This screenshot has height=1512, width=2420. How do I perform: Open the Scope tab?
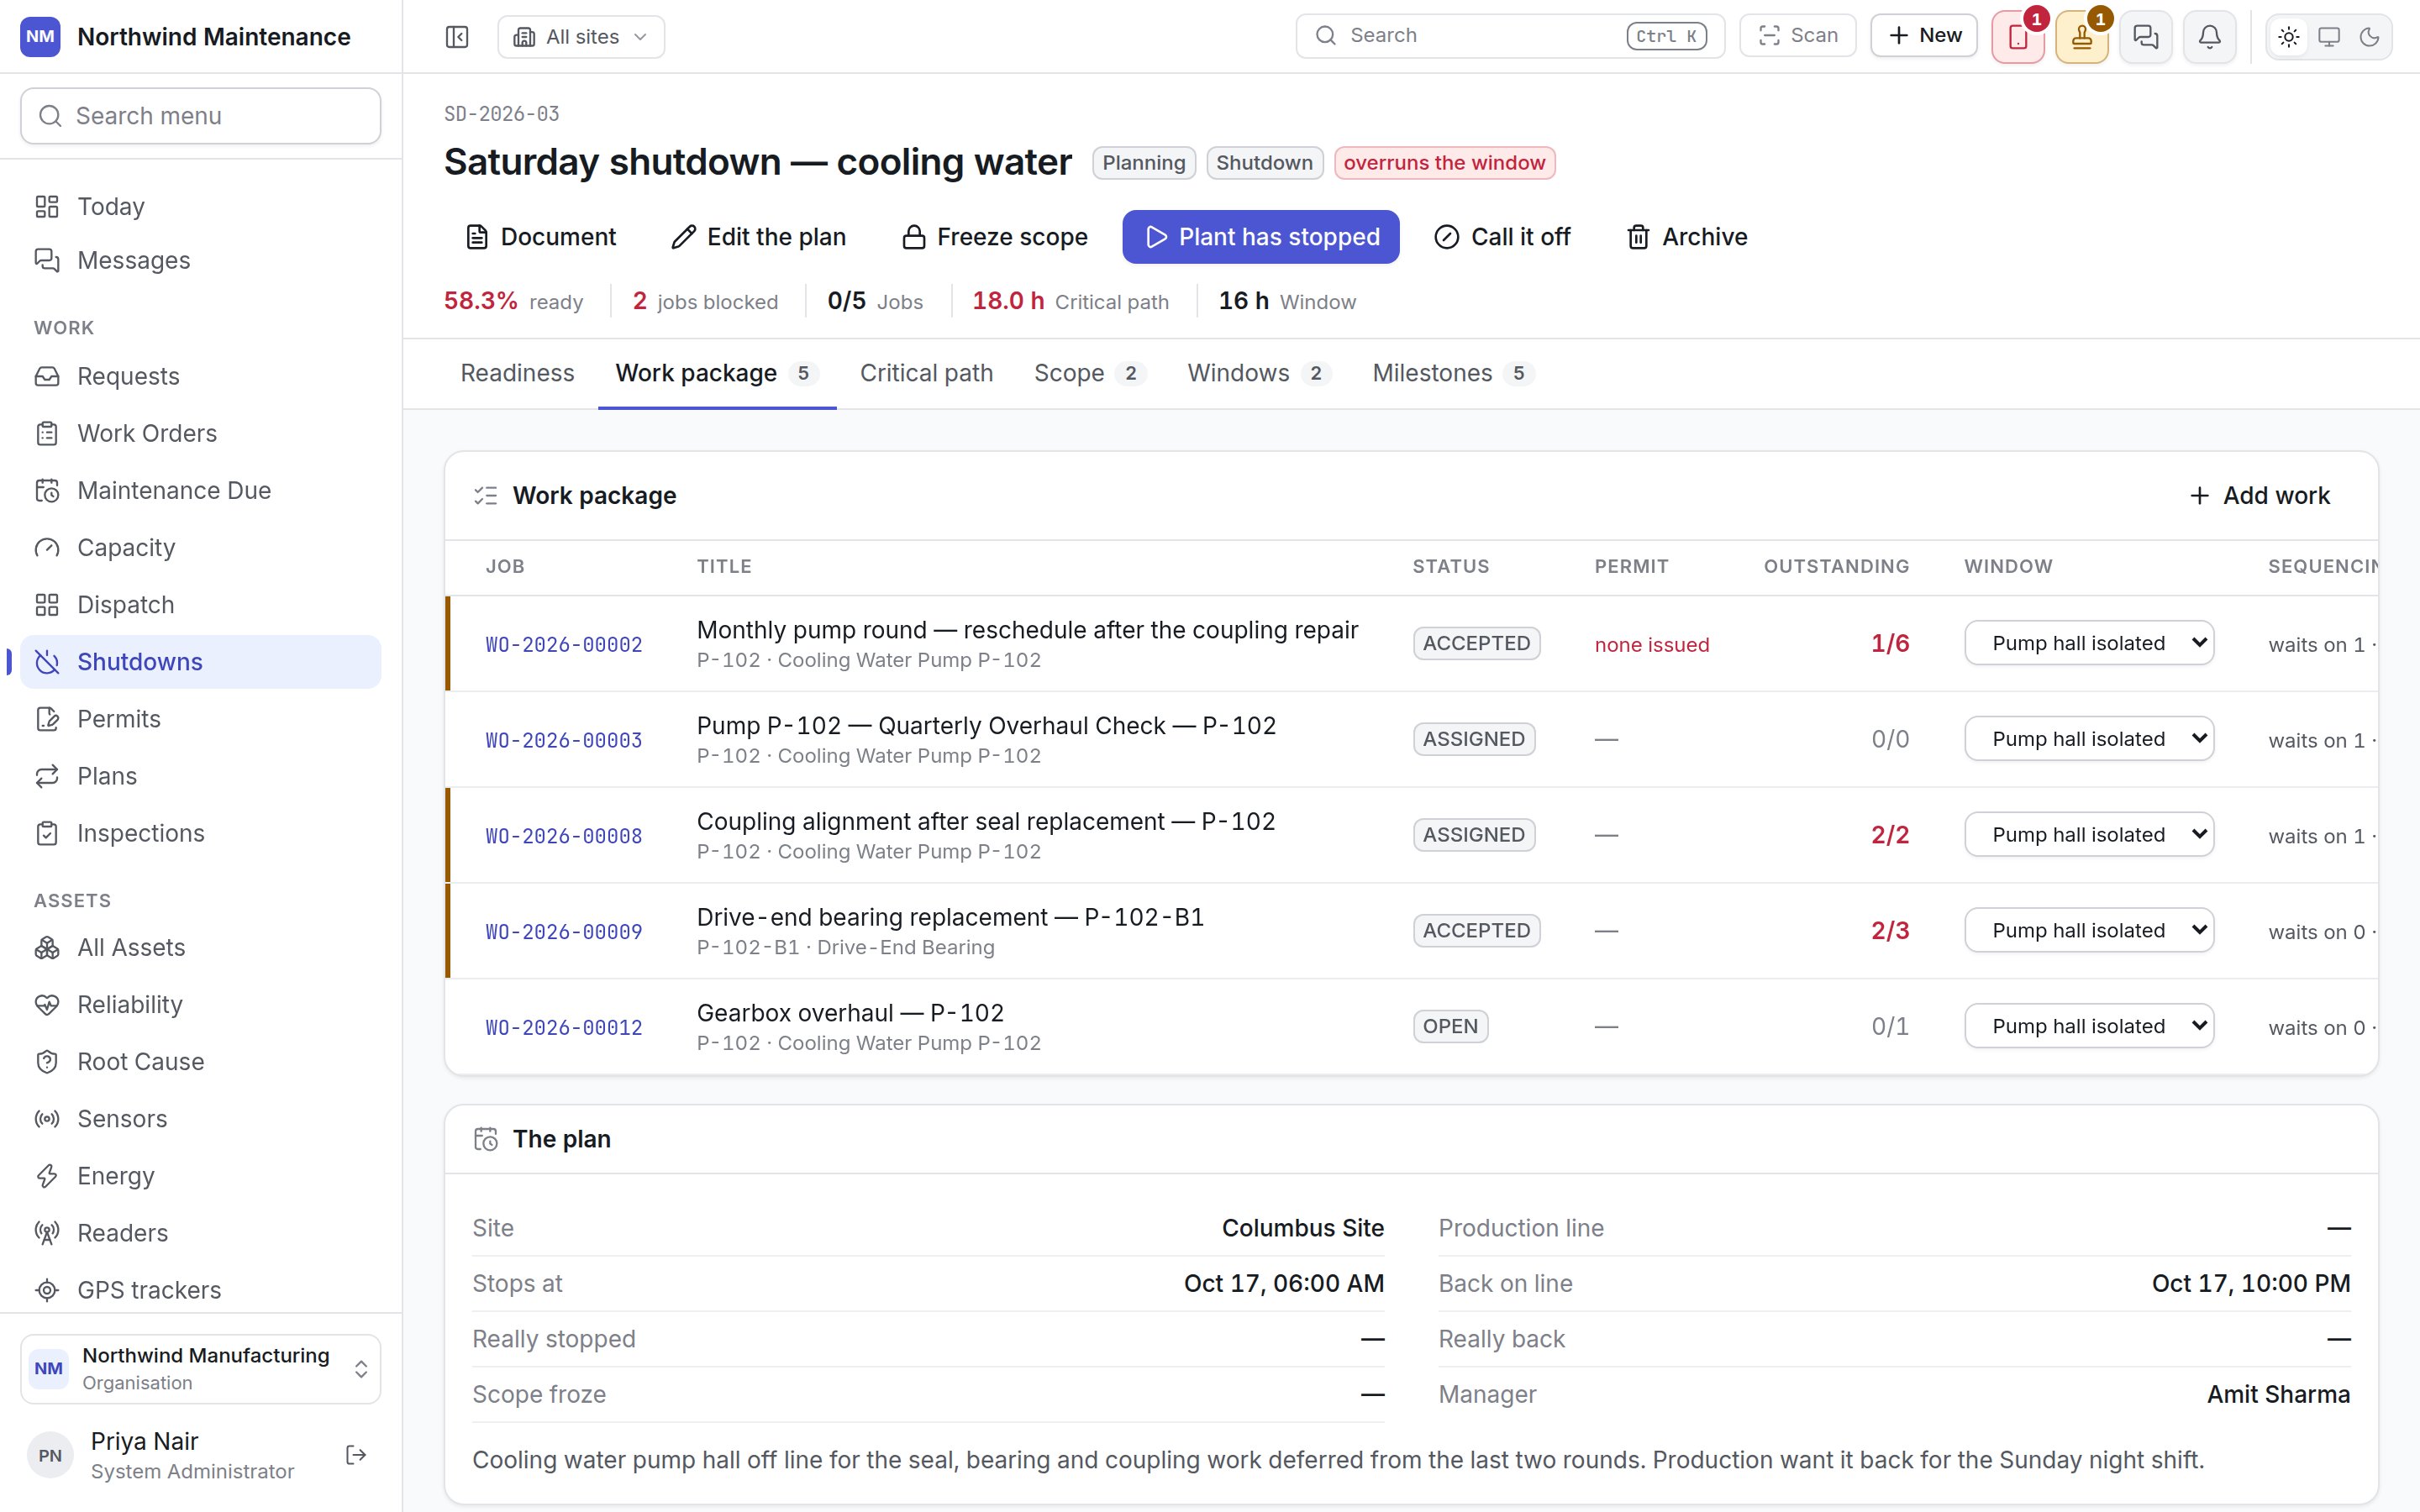click(x=1090, y=373)
